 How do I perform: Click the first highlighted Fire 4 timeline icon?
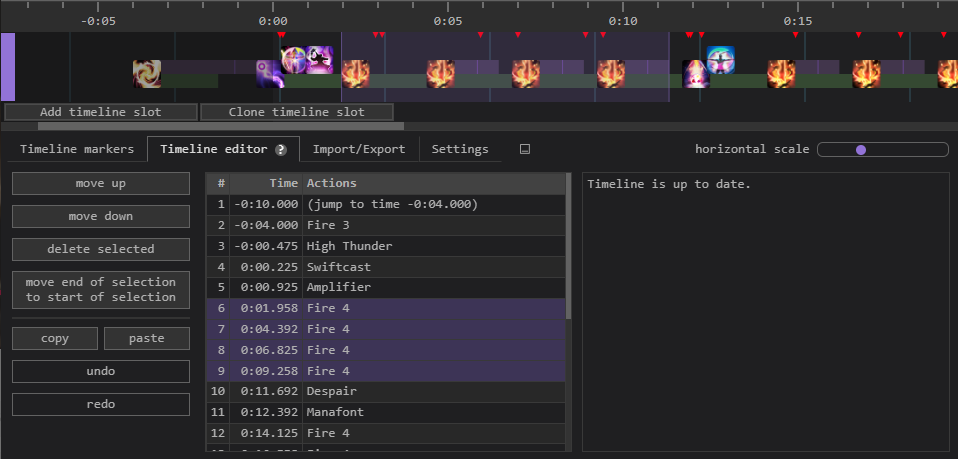(x=356, y=74)
